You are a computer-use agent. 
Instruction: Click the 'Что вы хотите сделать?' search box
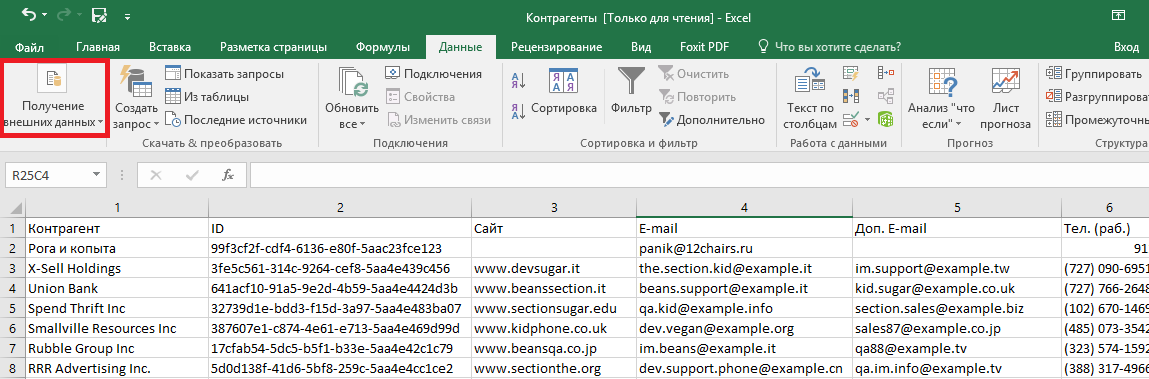[830, 47]
